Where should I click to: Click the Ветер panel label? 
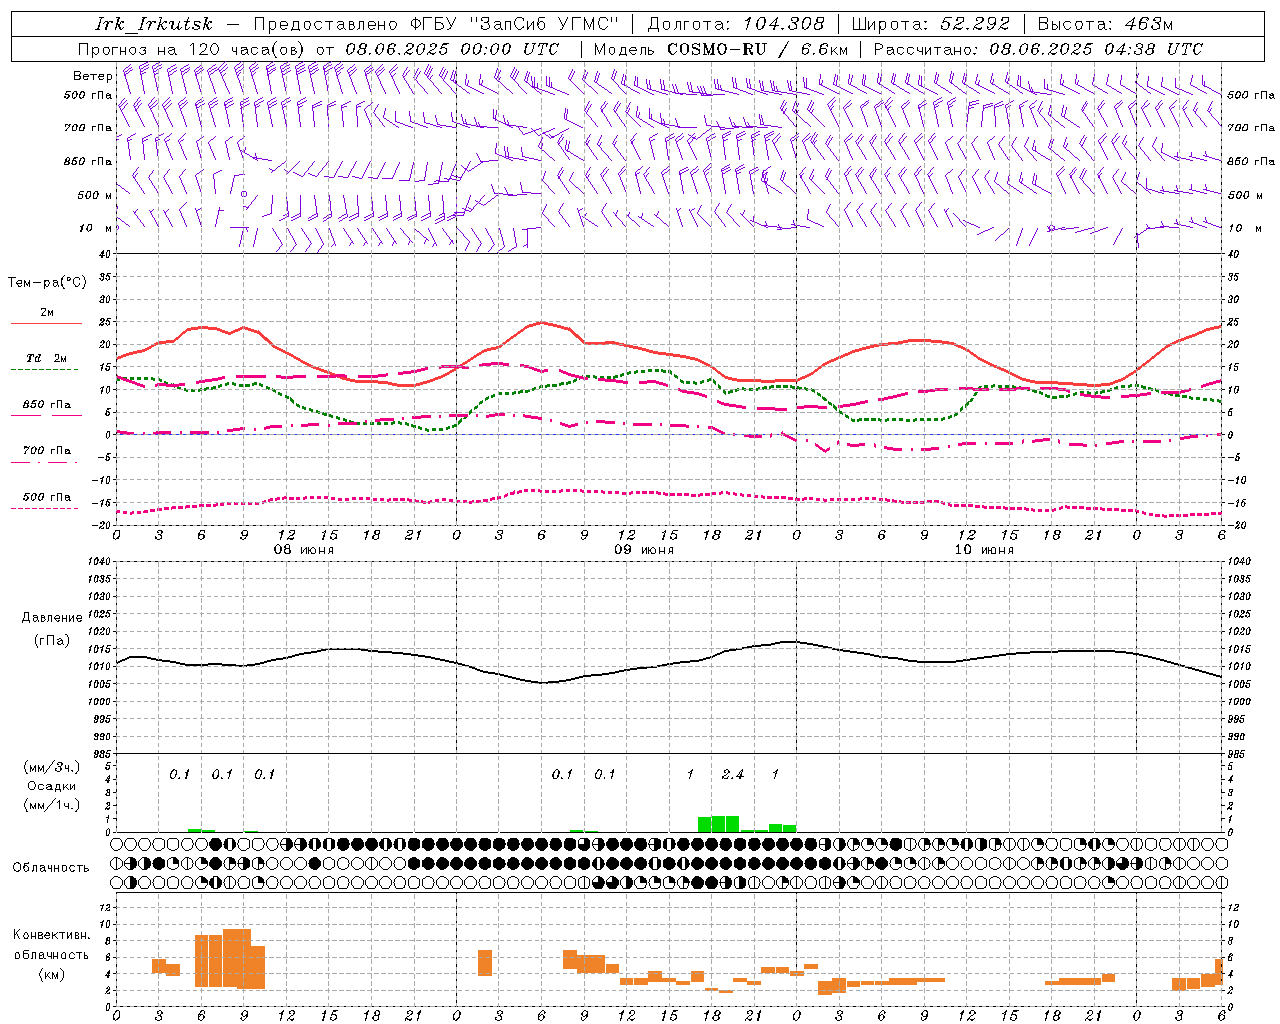[x=92, y=76]
